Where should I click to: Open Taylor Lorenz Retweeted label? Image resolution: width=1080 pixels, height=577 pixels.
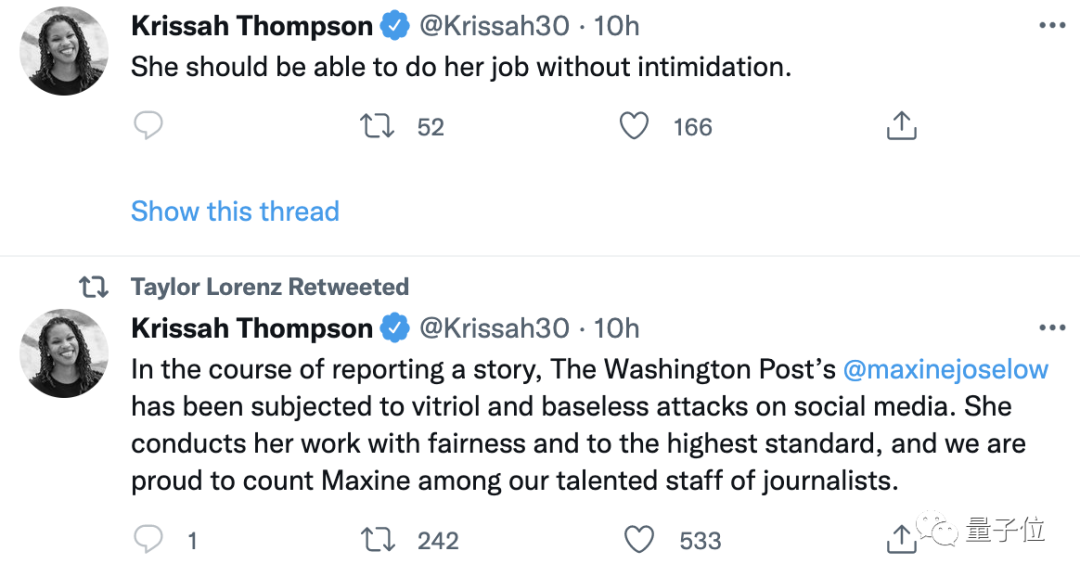pos(270,287)
